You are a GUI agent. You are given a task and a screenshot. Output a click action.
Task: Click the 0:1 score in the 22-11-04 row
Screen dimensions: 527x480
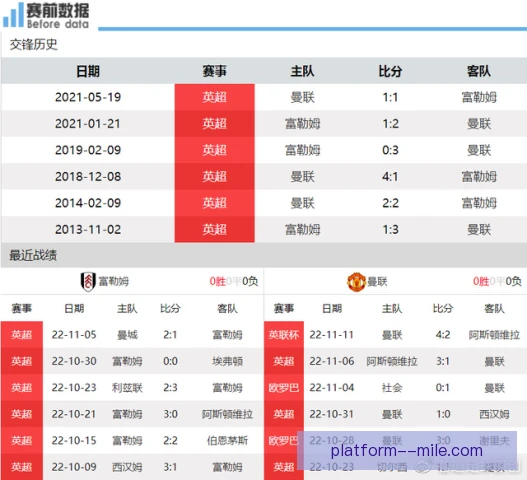pyautogui.click(x=443, y=388)
